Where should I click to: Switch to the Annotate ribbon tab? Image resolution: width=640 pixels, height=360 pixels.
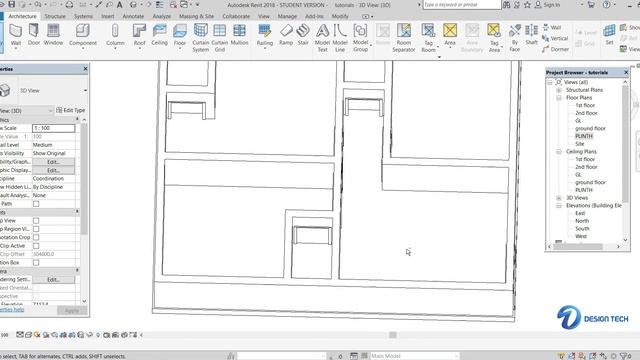tap(133, 16)
